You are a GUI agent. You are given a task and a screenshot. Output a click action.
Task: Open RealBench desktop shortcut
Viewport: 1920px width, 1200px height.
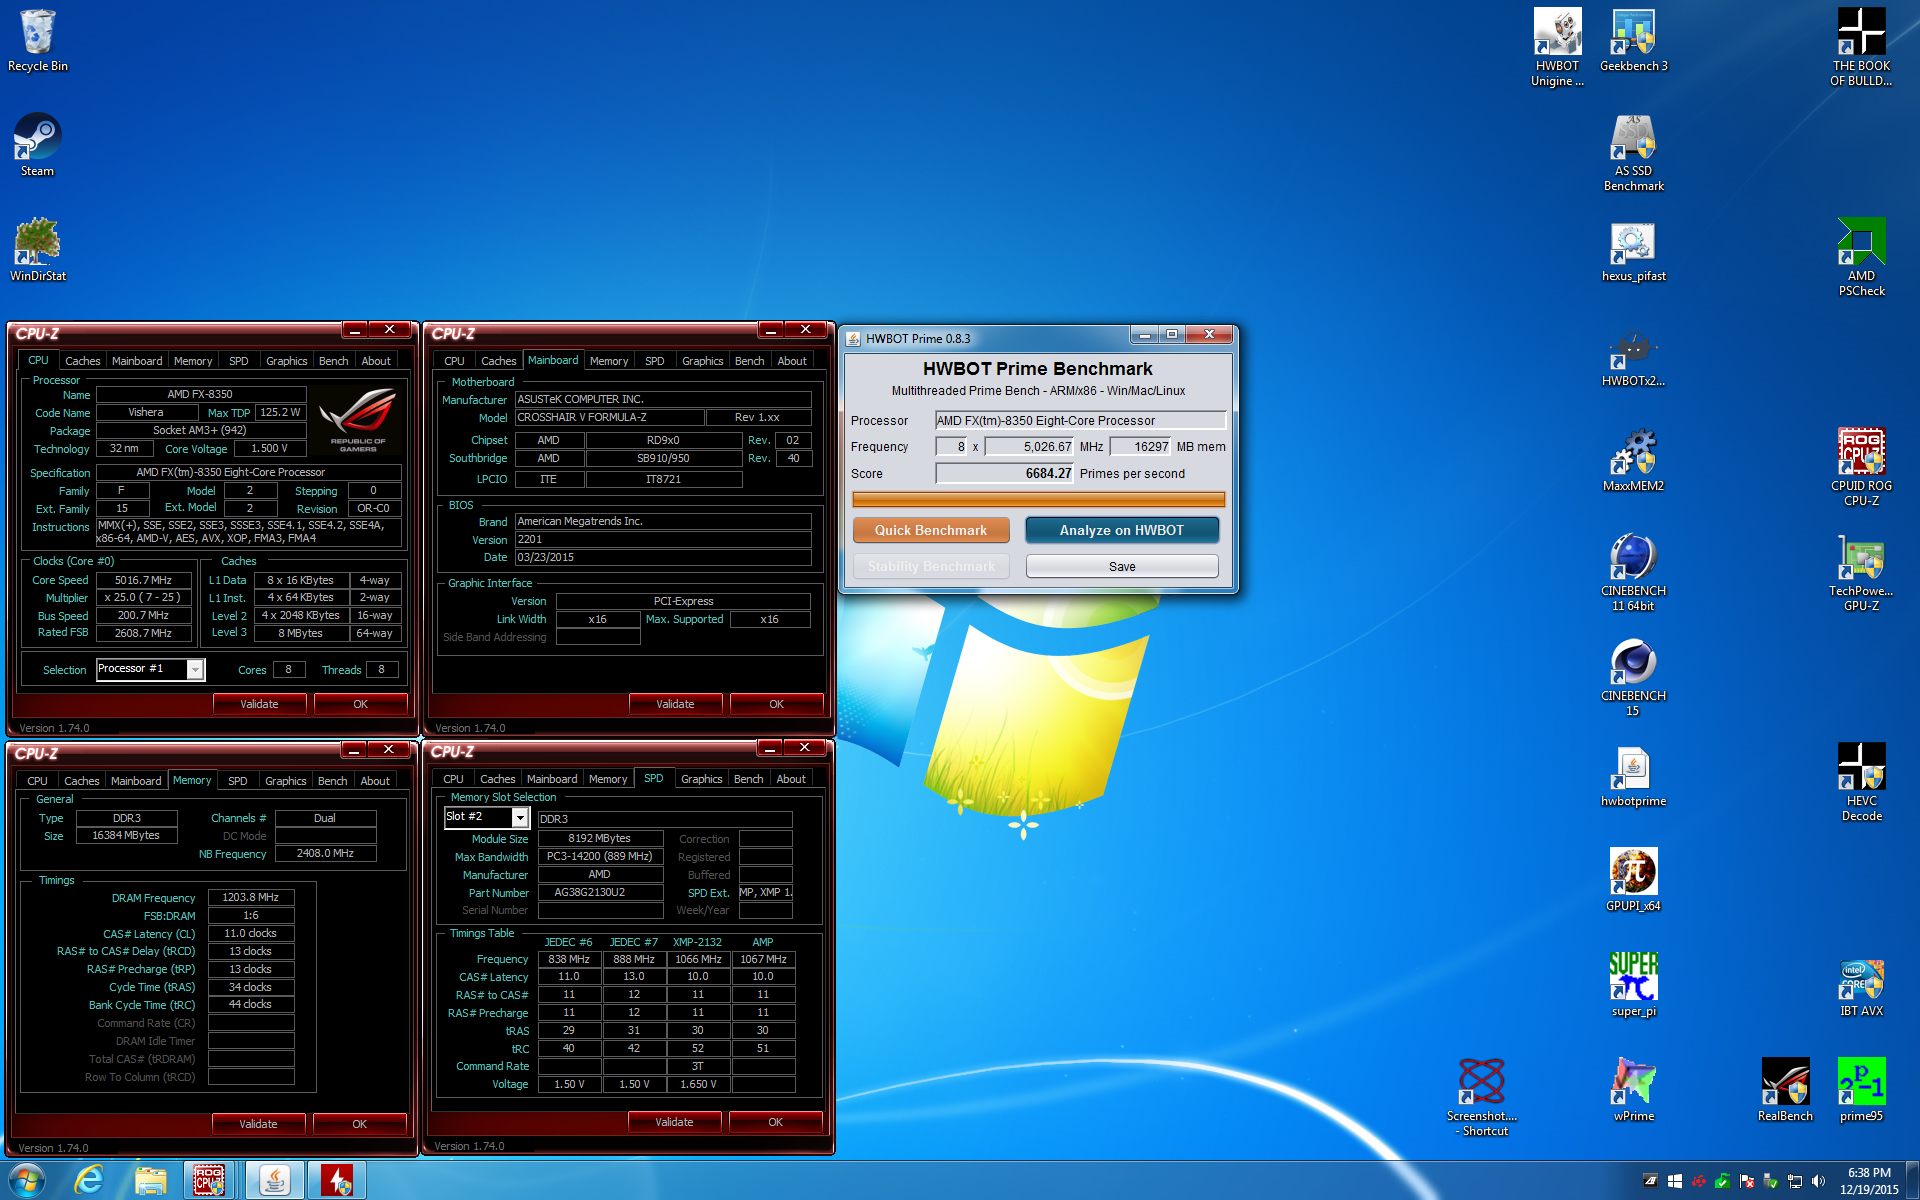pos(1785,1091)
